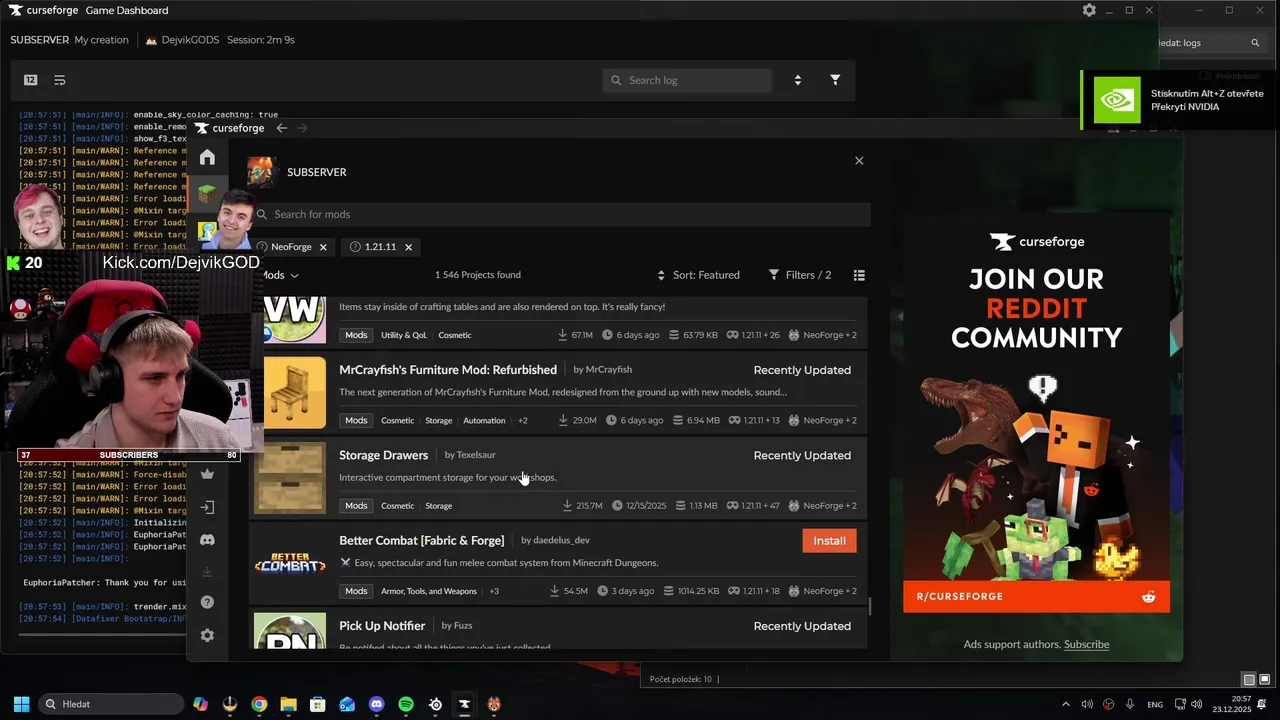Click the mod list vertical scrollbar
The width and height of the screenshot is (1280, 720).
(870, 607)
